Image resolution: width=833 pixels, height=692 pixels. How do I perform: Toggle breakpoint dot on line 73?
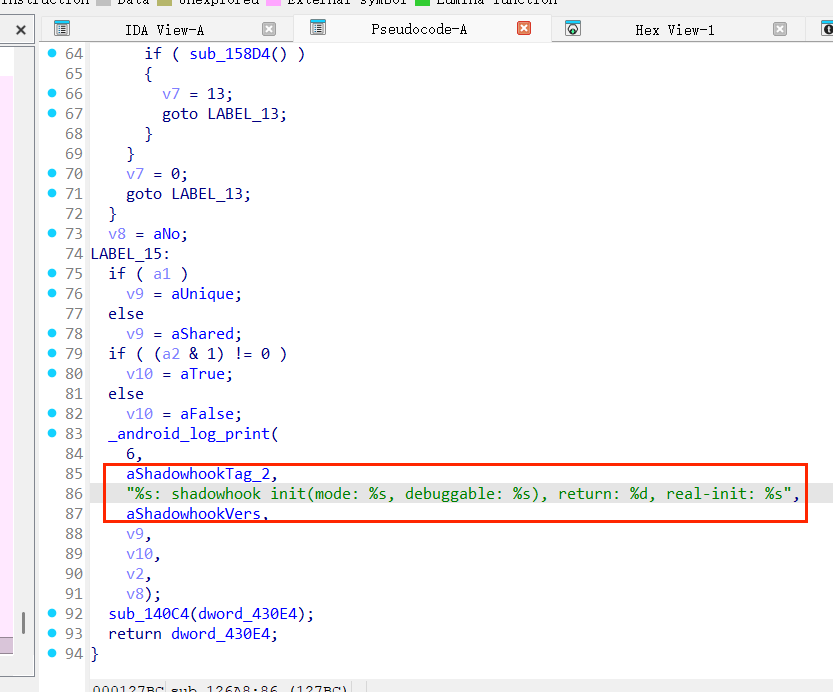[52, 233]
